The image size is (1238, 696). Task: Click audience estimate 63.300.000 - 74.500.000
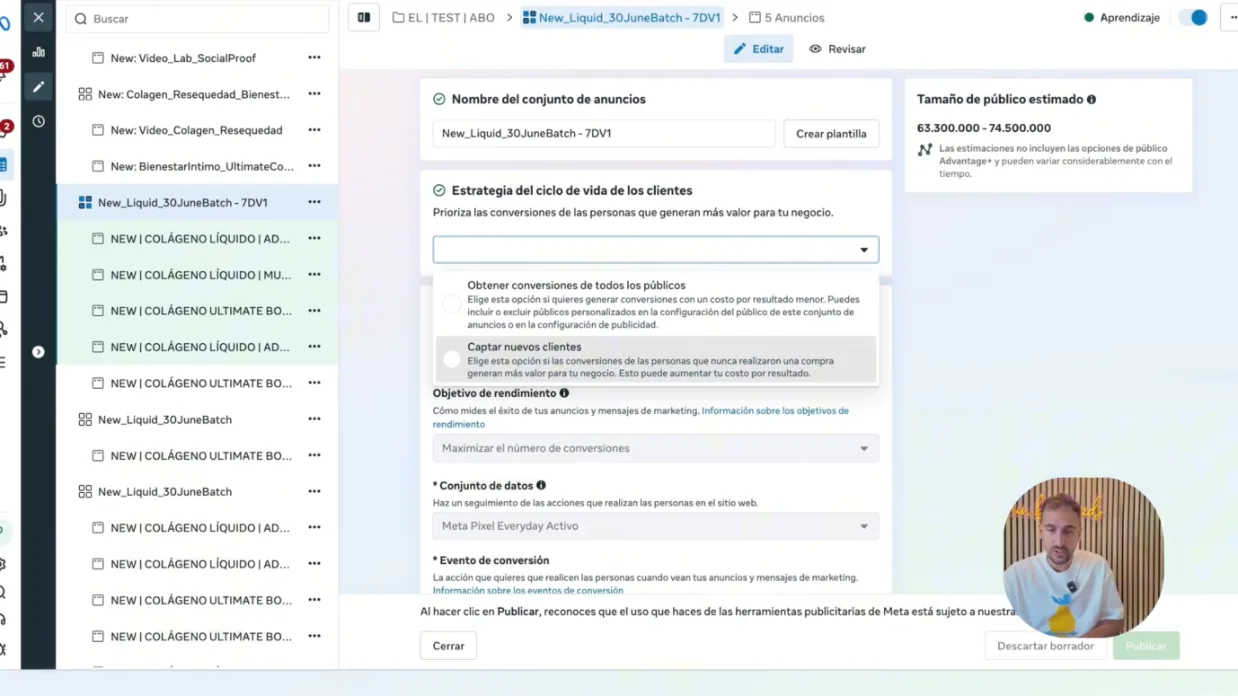pos(984,128)
